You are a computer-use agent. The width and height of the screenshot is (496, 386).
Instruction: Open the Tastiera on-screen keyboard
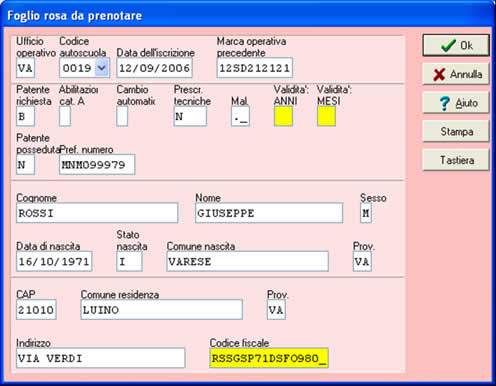456,160
